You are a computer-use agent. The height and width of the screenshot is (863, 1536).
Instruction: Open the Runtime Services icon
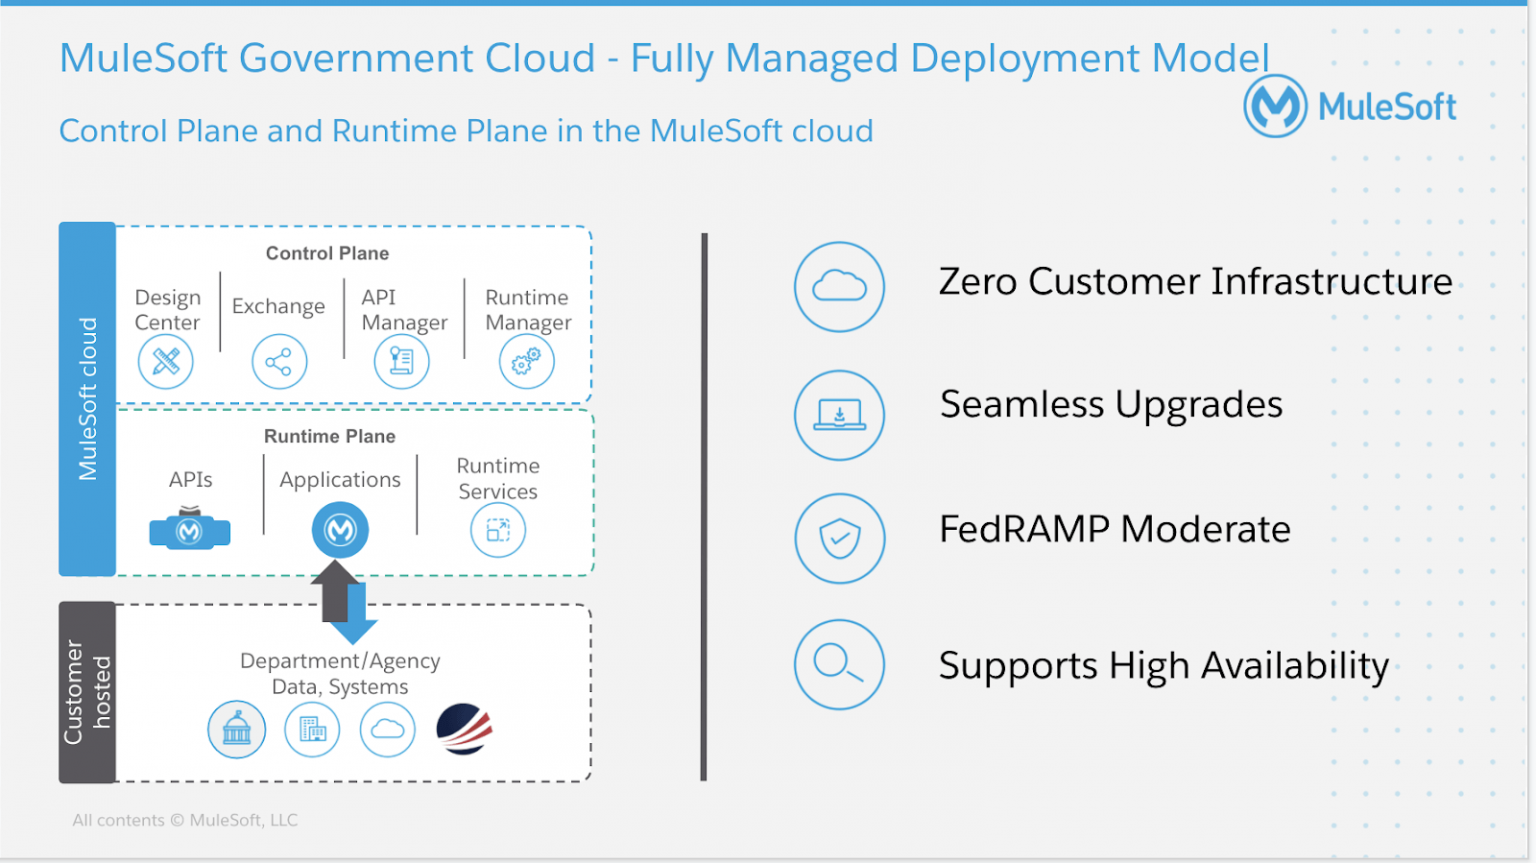pos(498,531)
